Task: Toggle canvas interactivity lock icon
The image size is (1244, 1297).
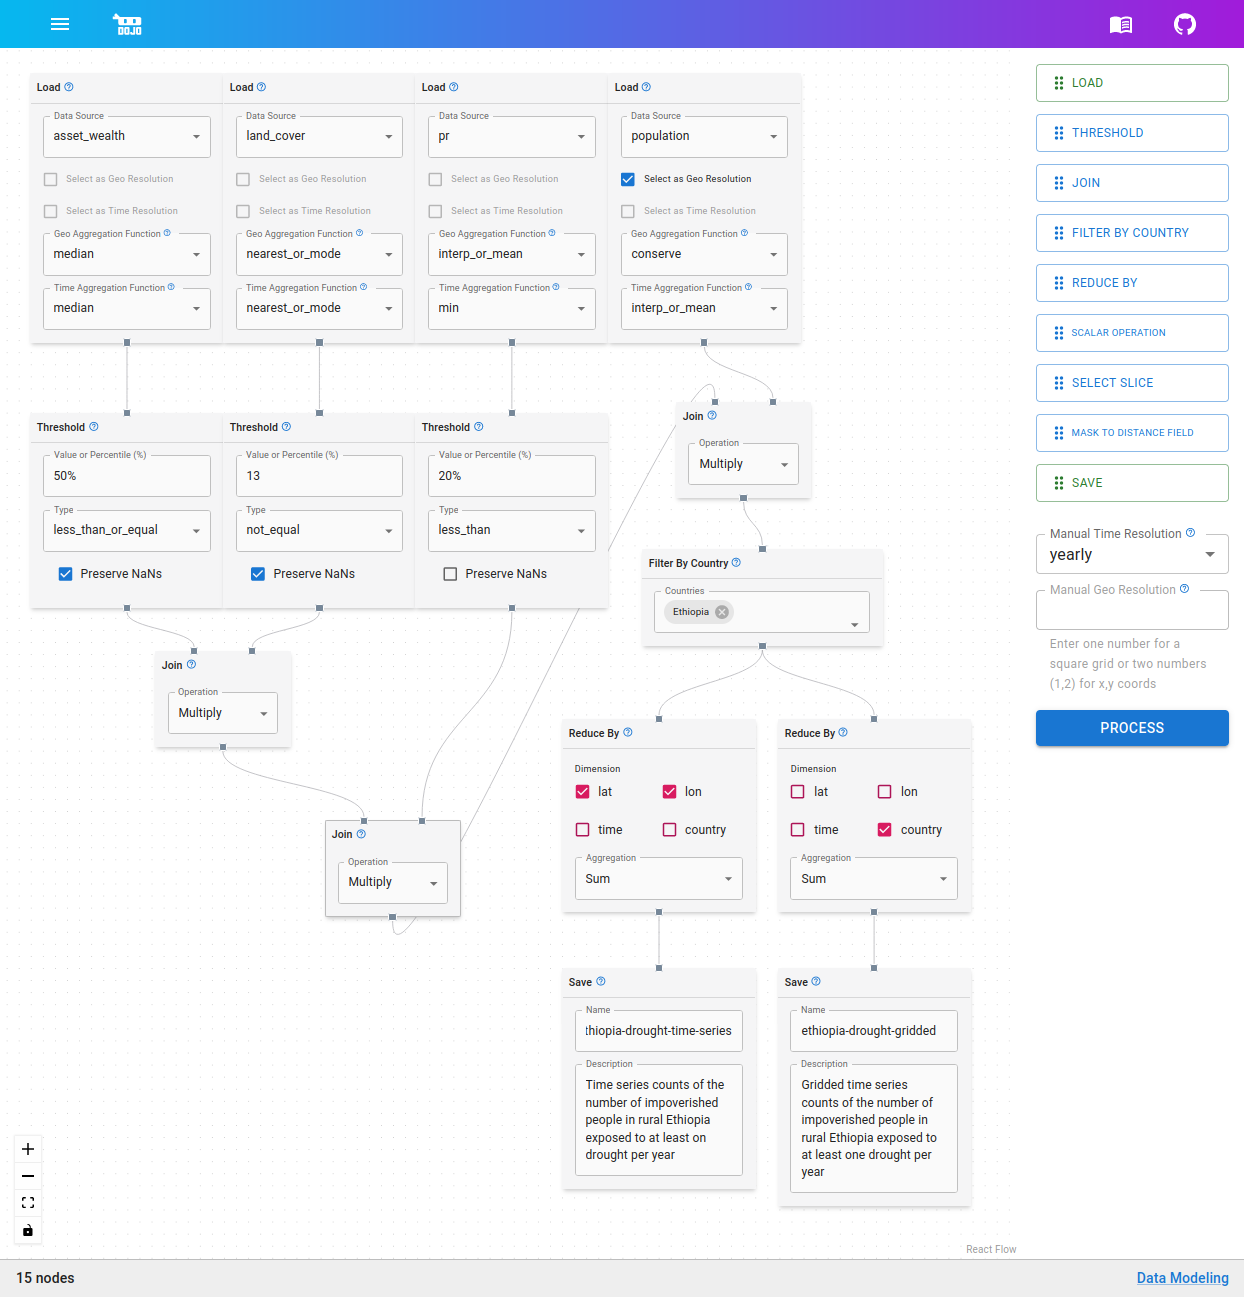Action: (28, 1230)
